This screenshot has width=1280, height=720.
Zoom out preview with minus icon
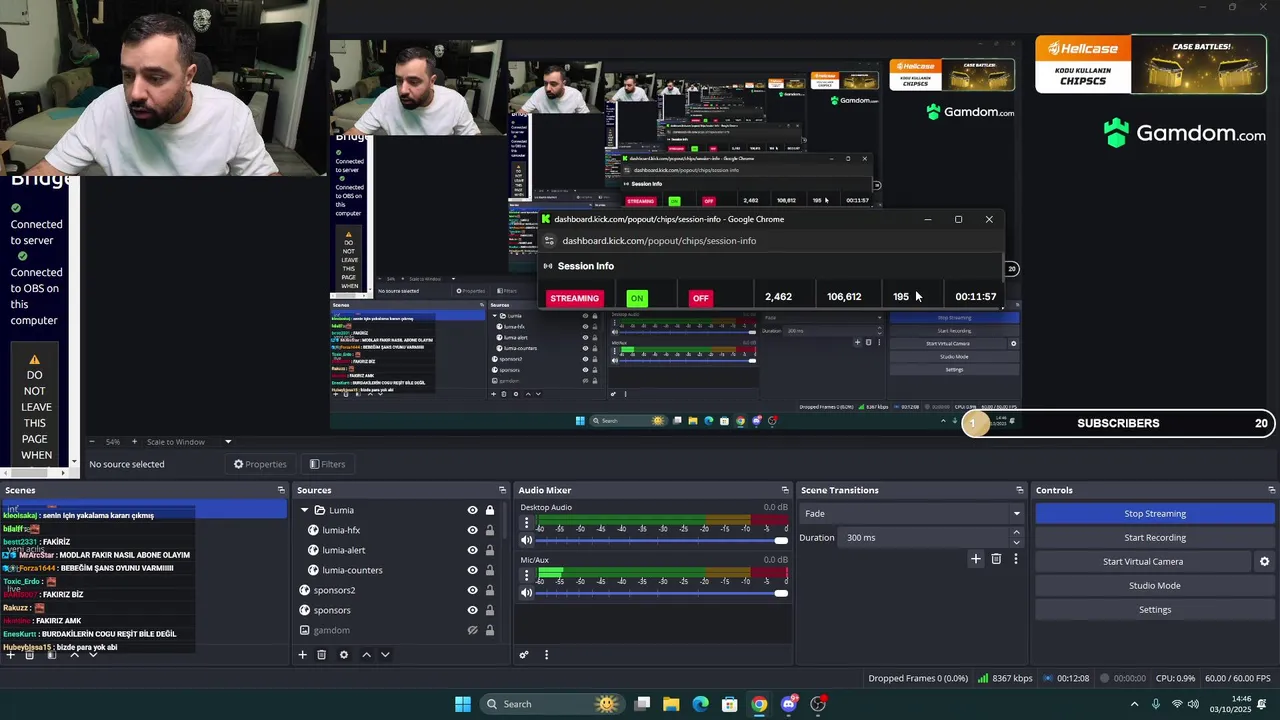click(x=92, y=442)
